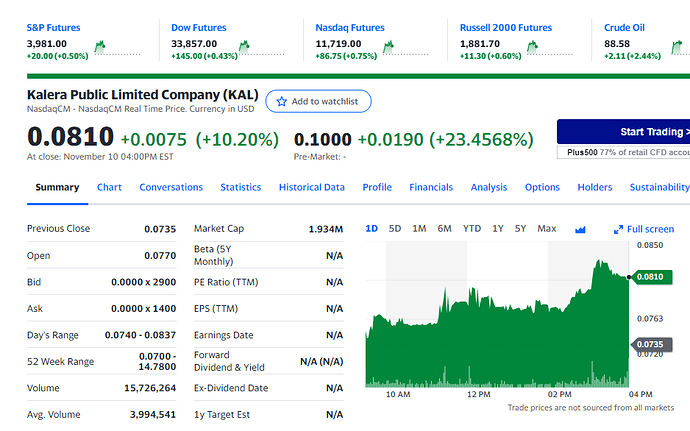
Task: Click the Avg. Volume value 3,994,541
Action: pos(152,415)
